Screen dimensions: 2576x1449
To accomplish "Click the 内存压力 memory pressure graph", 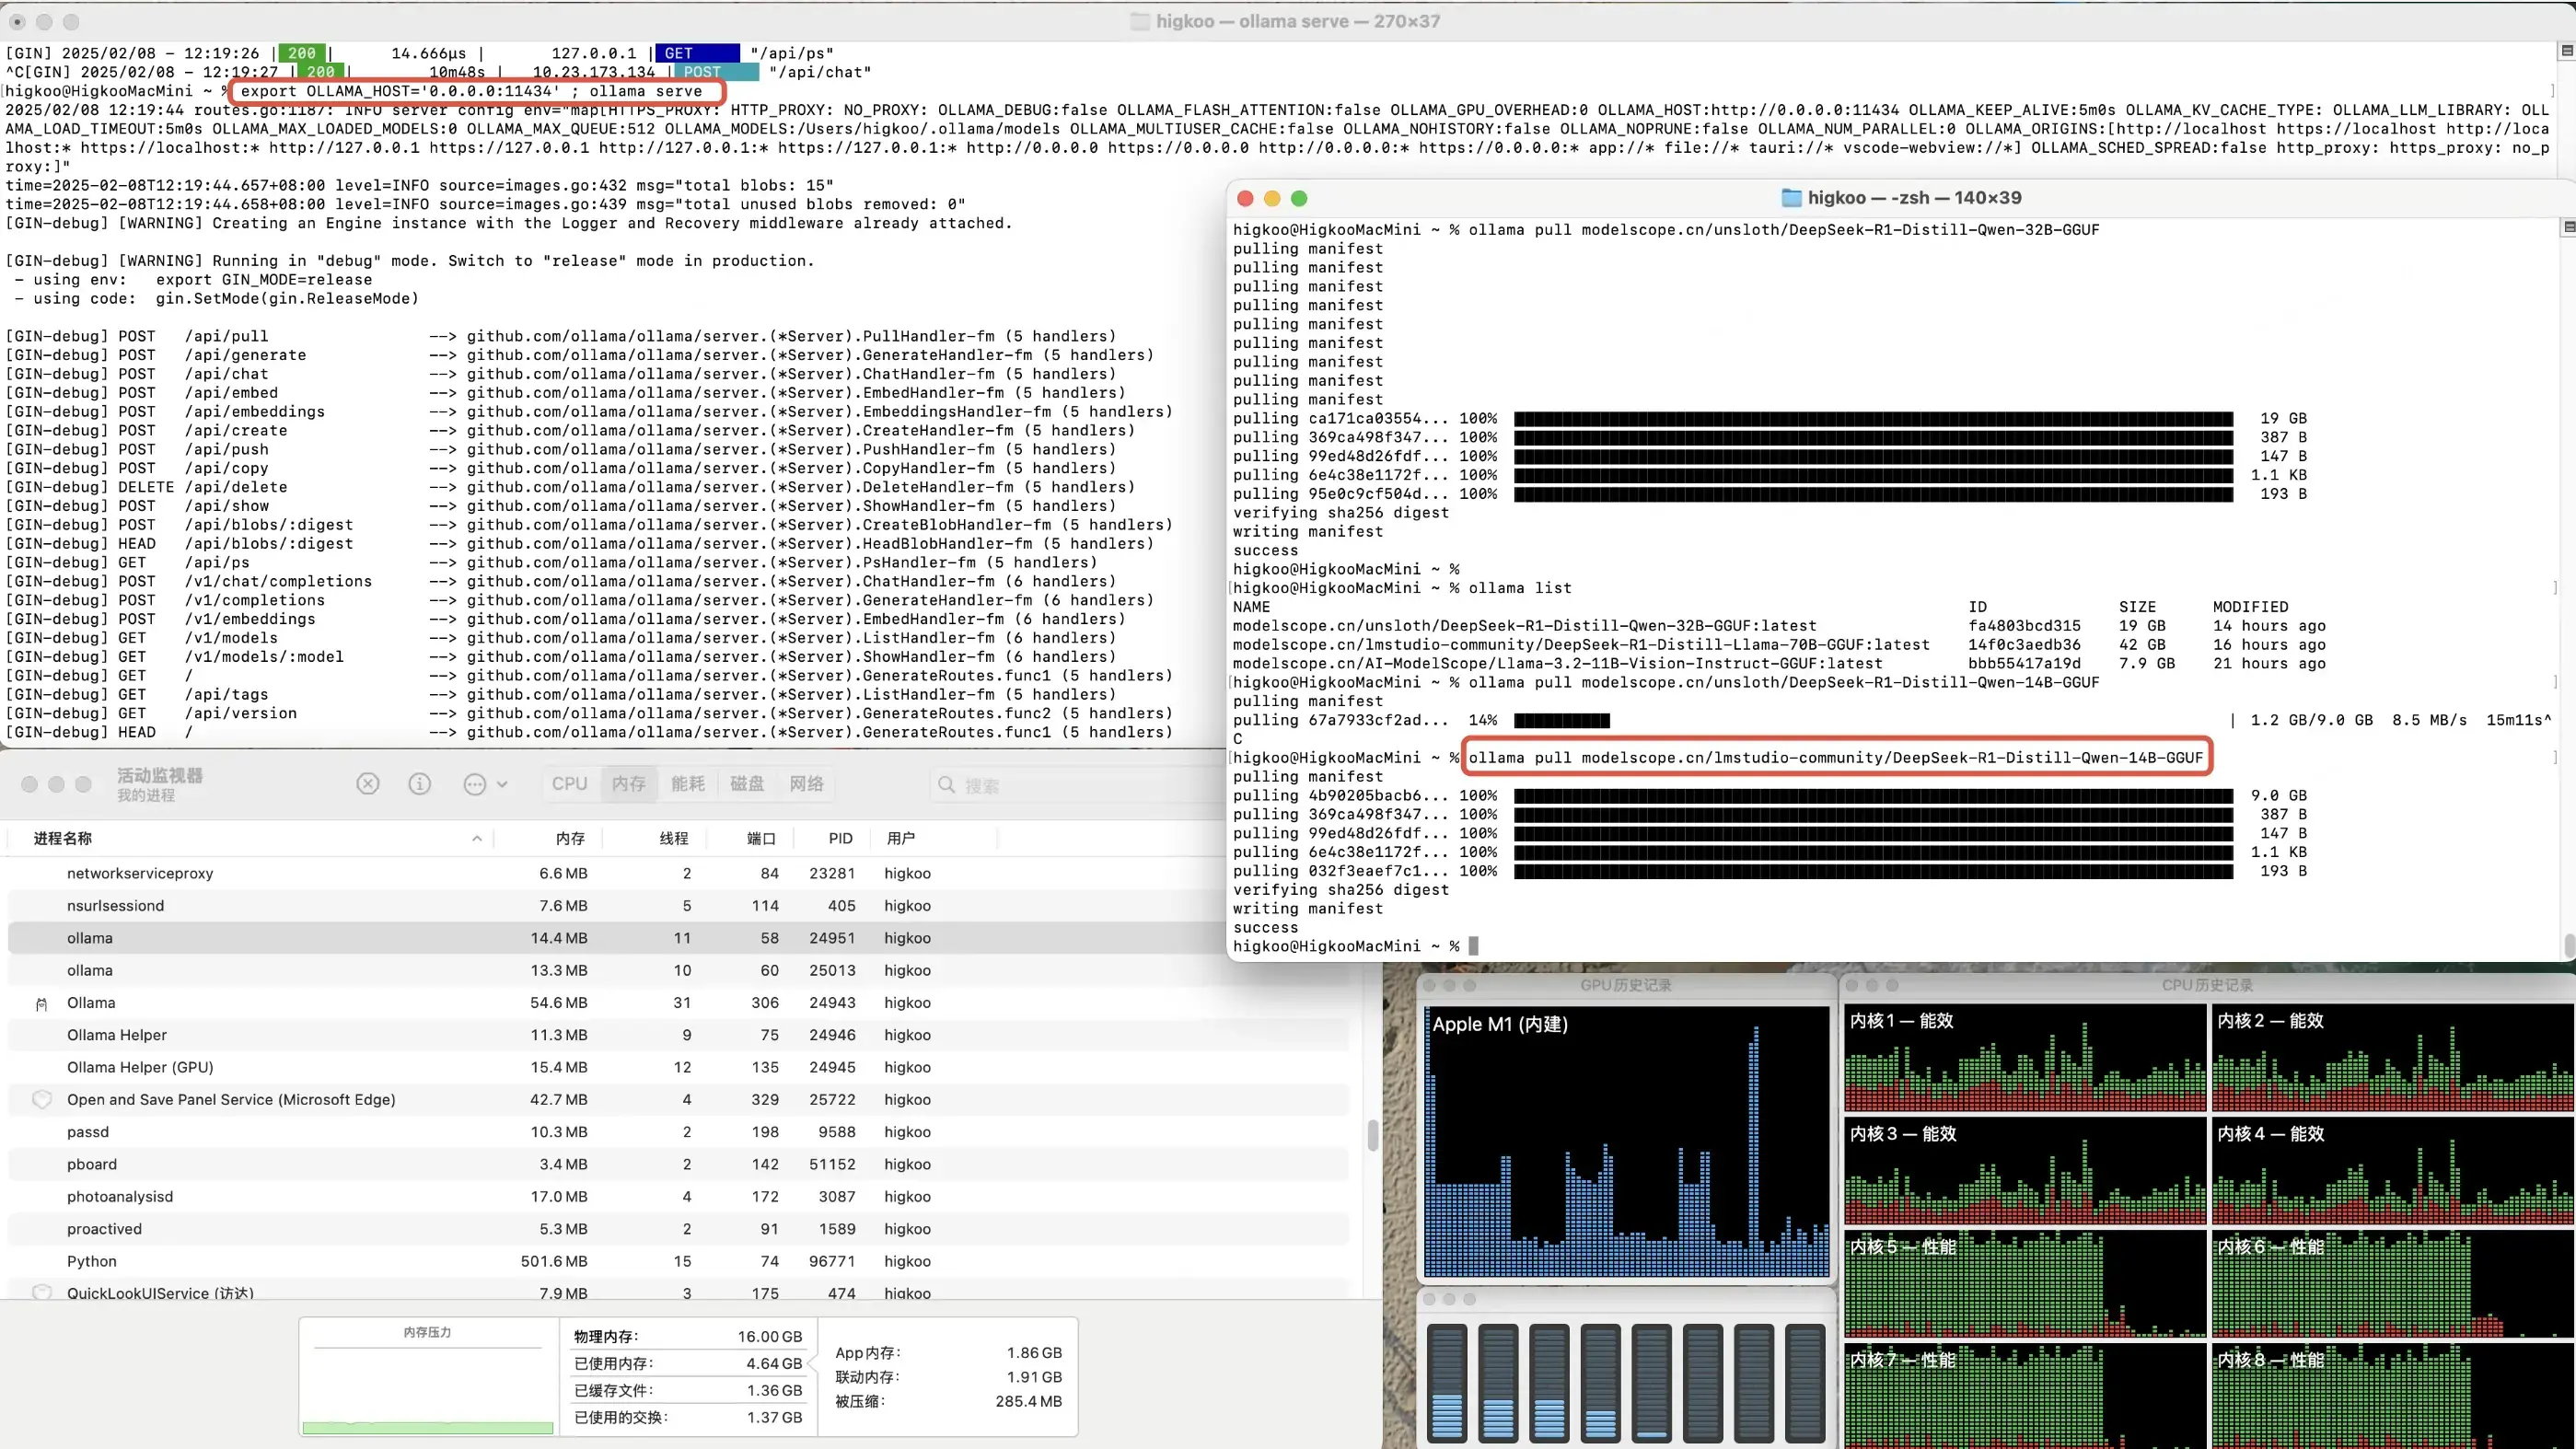I will [x=428, y=1390].
